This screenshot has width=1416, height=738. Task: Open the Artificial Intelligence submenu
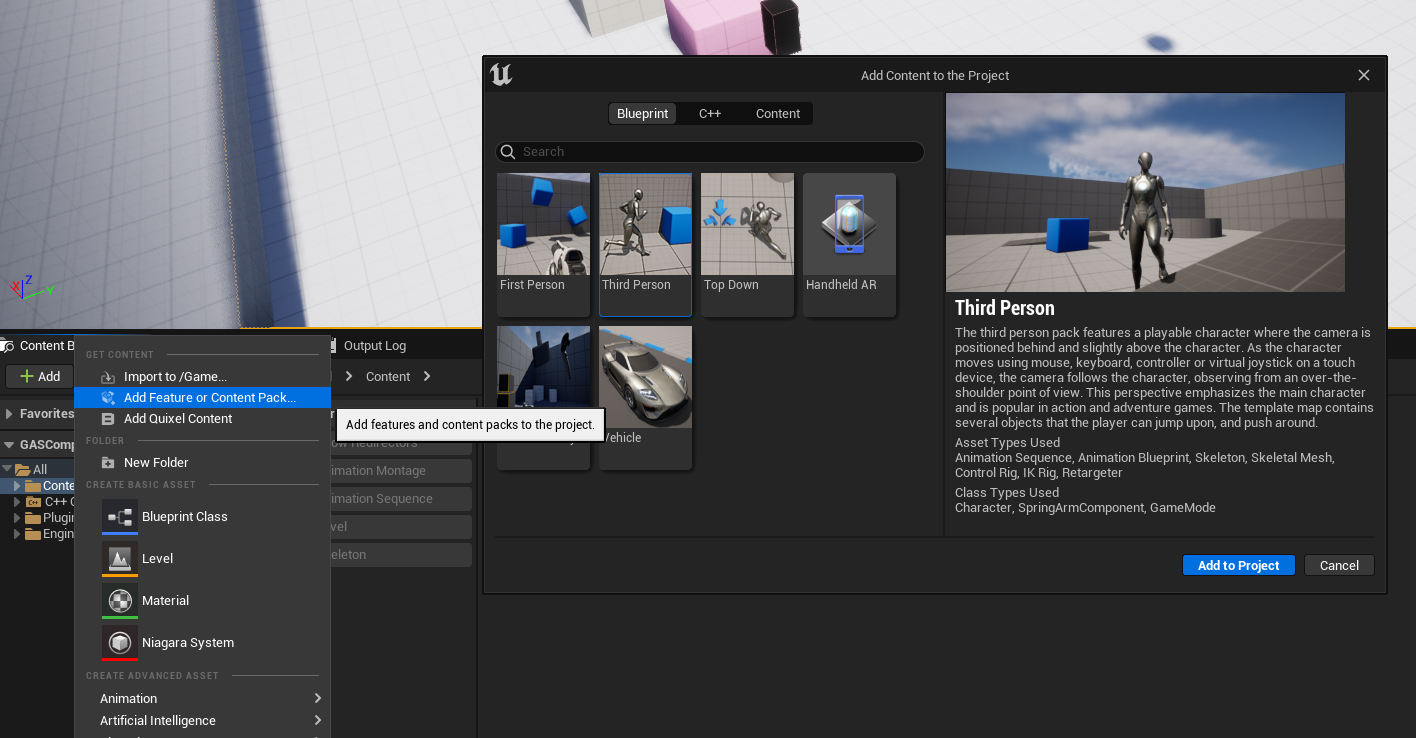pyautogui.click(x=202, y=720)
